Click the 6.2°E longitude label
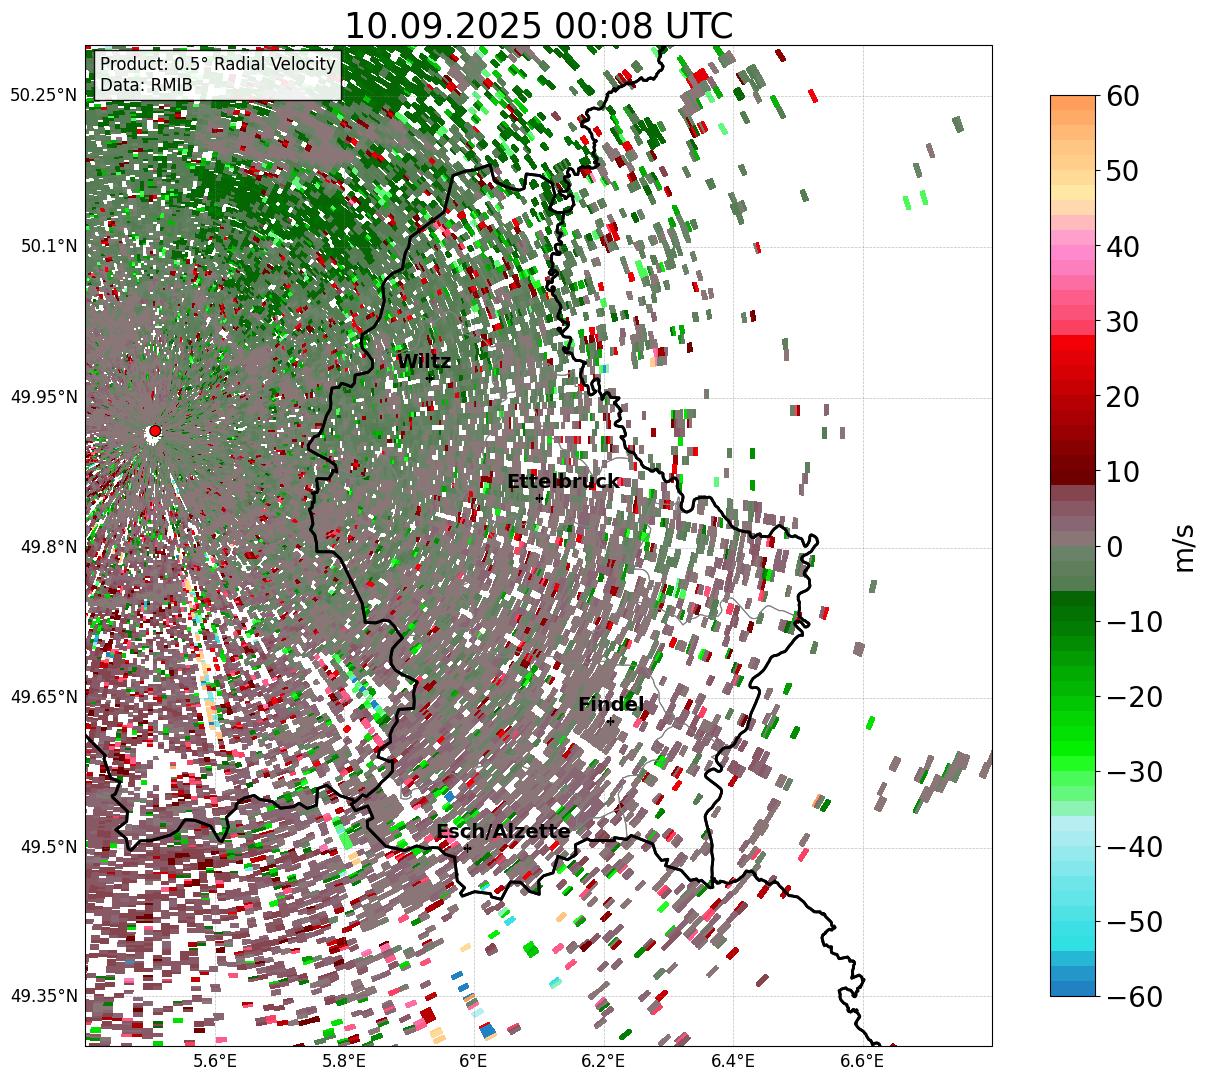 tap(603, 1061)
